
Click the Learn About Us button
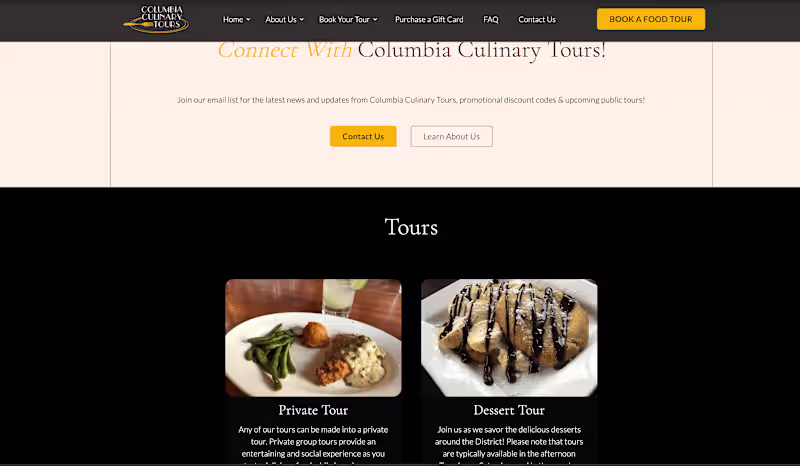coord(452,136)
